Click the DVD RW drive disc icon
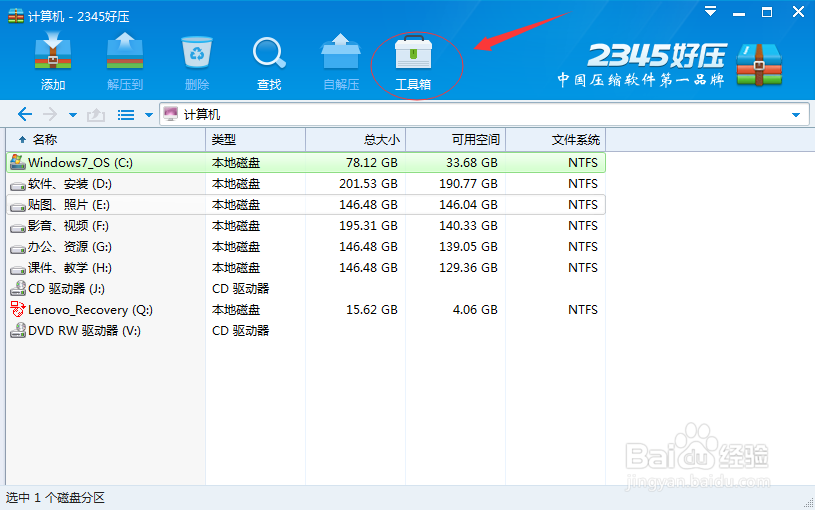Screen dimensions: 815x510 point(18,330)
